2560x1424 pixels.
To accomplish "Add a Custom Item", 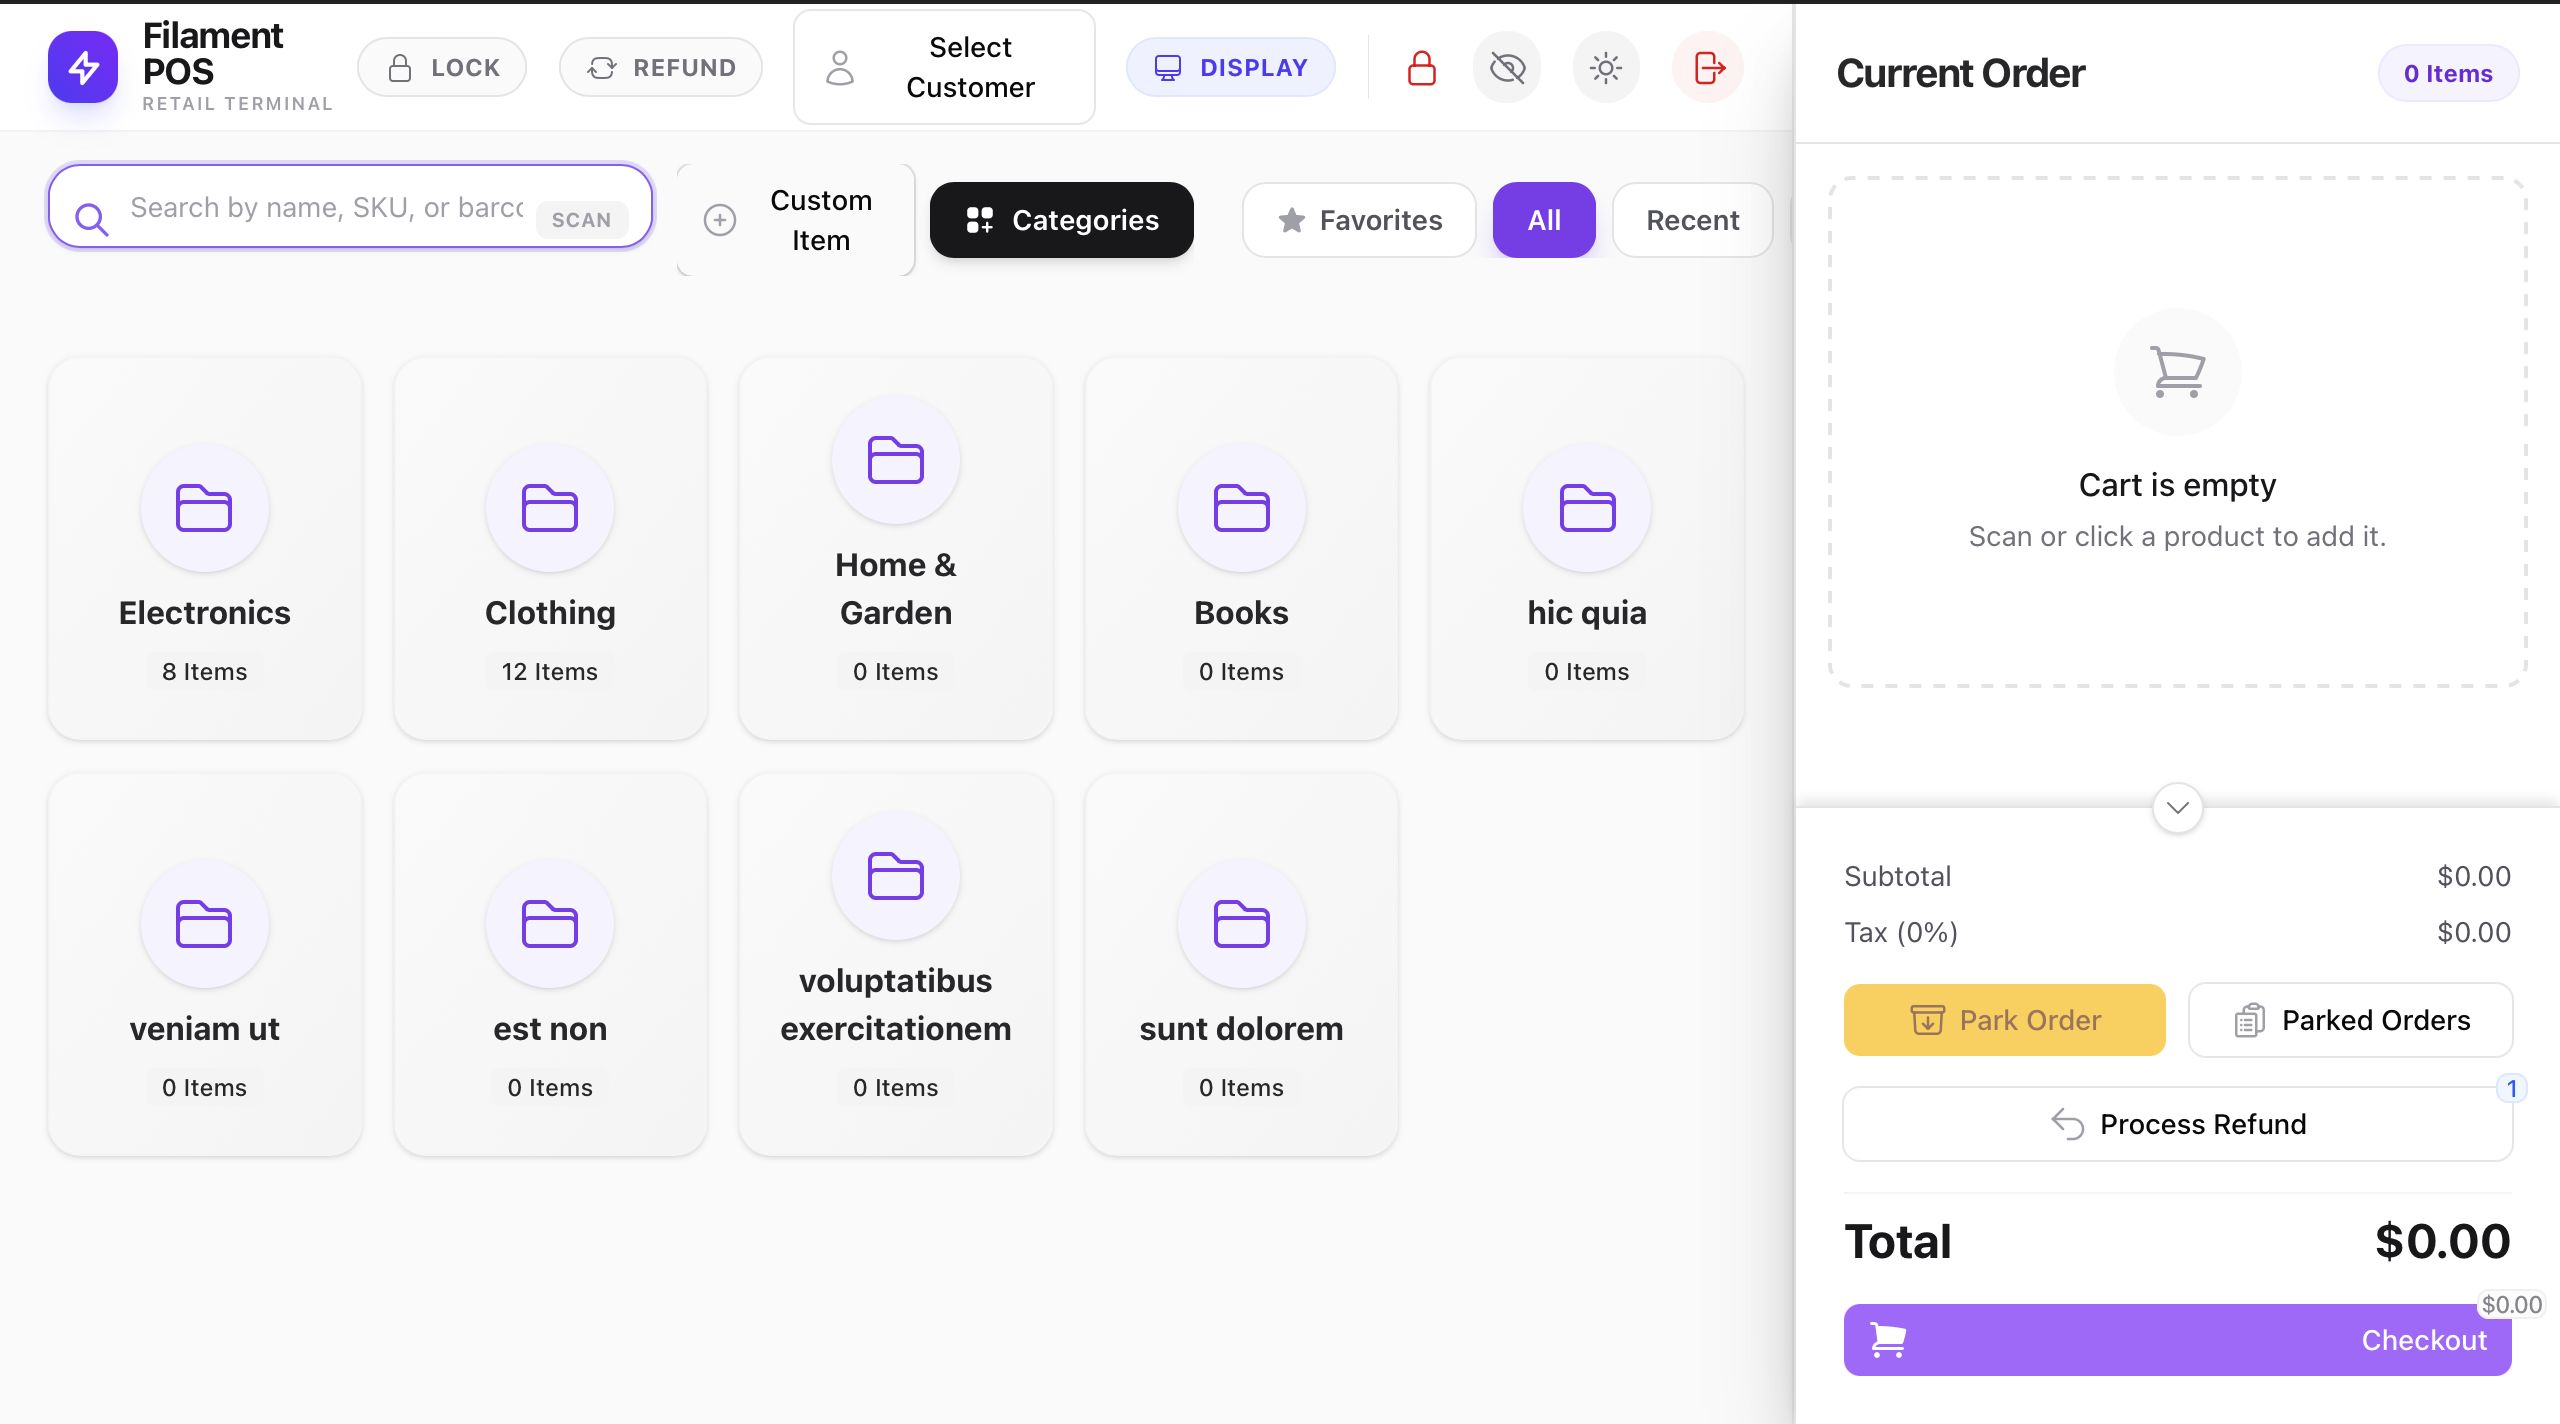I will coord(796,220).
